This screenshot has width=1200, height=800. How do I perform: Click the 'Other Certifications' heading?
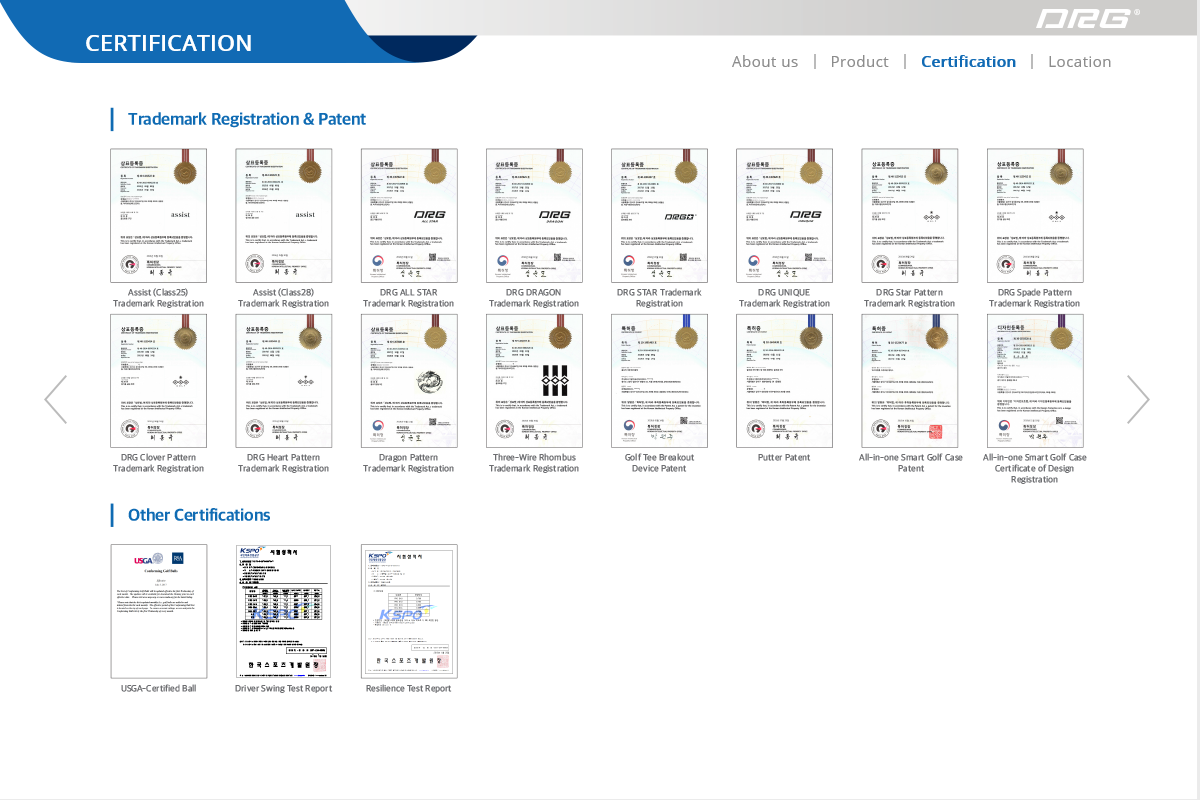pyautogui.click(x=199, y=515)
